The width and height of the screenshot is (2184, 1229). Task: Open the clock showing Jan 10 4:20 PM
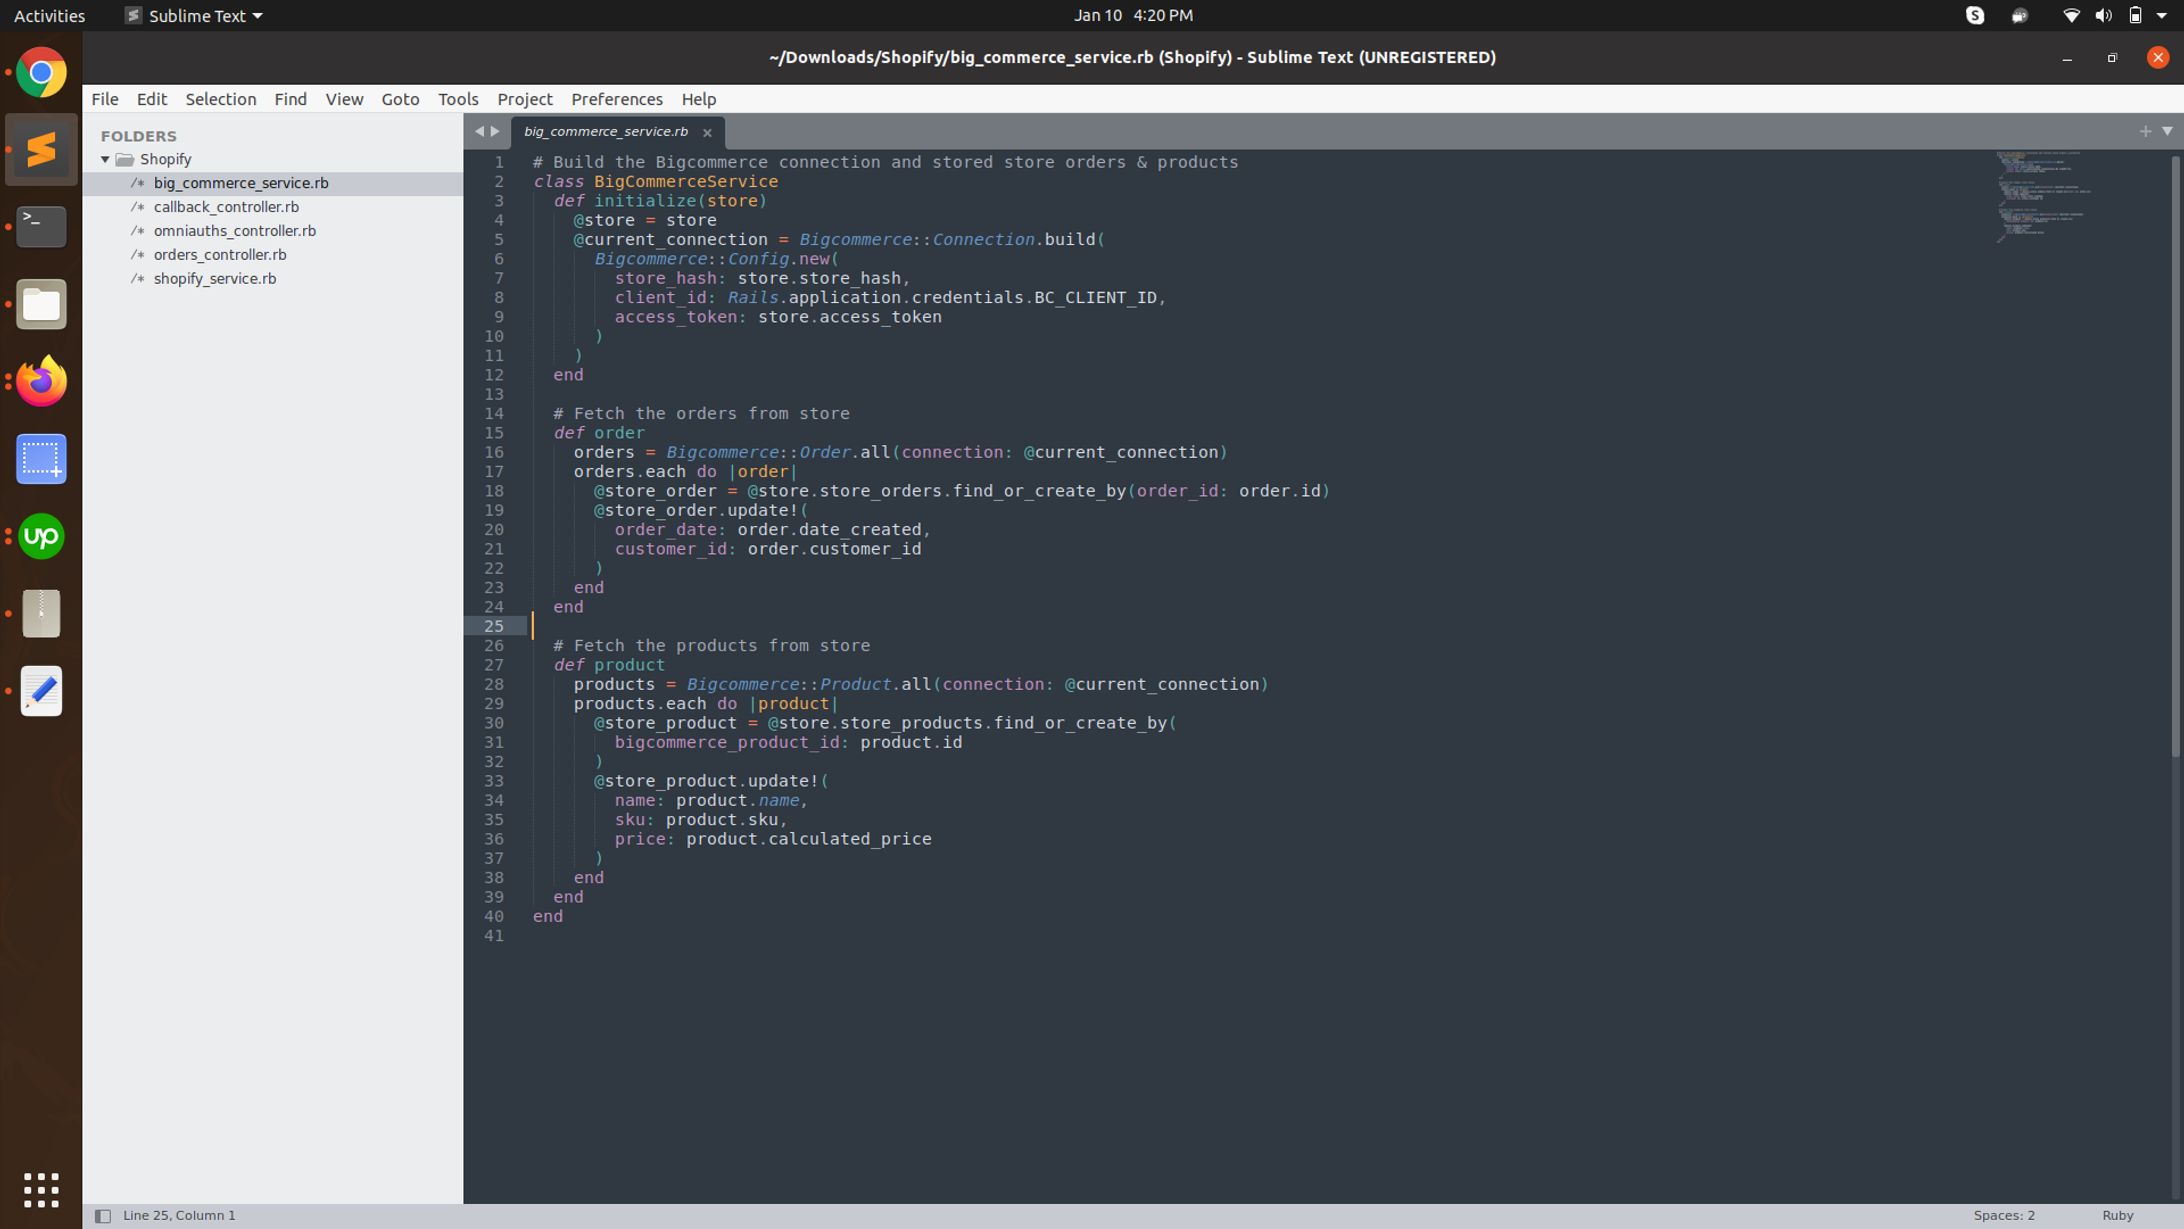(1133, 15)
